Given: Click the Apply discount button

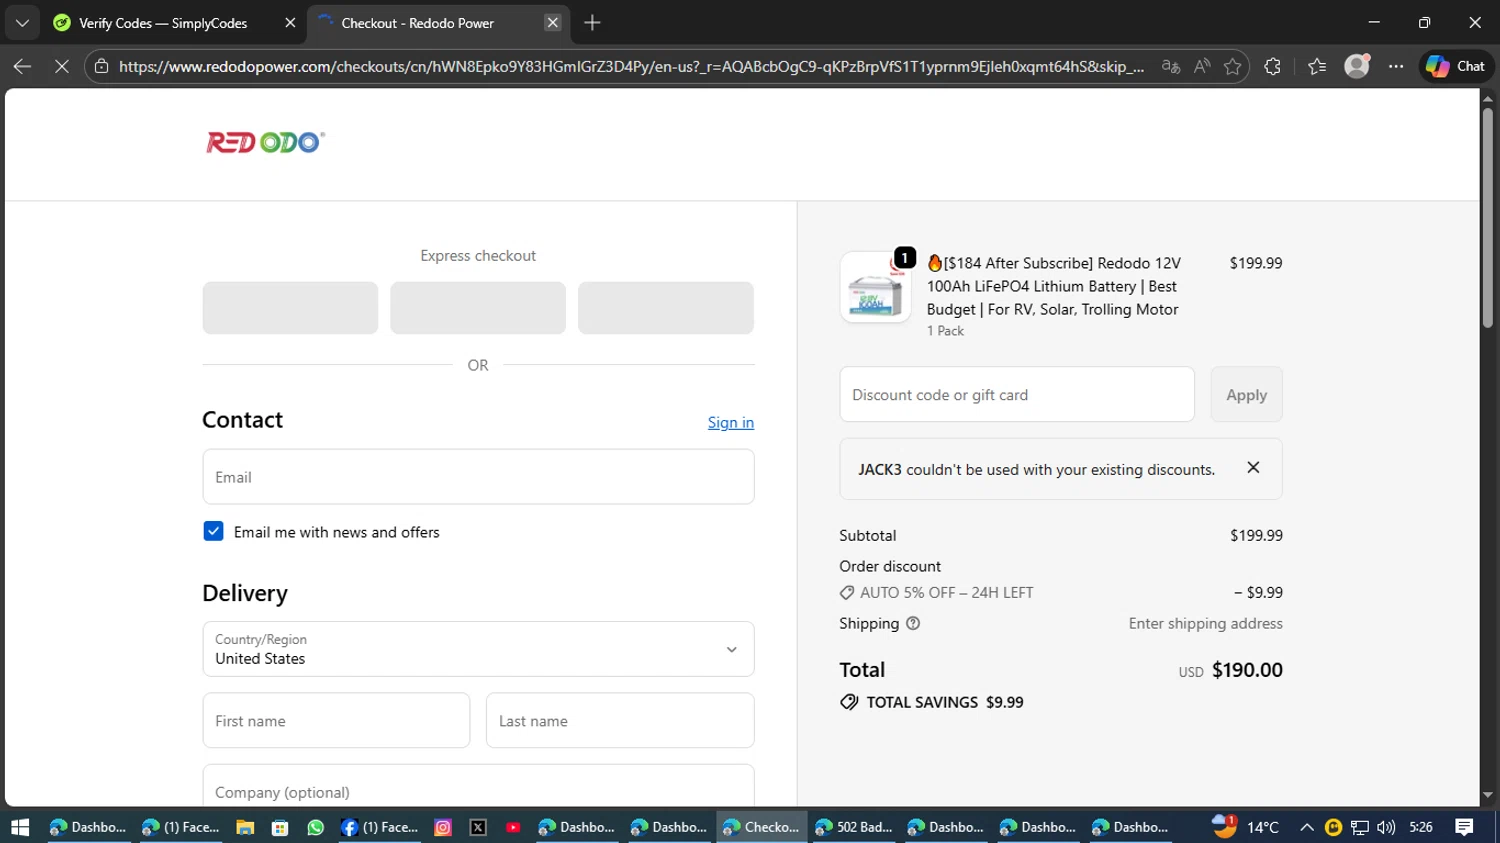Looking at the screenshot, I should [x=1246, y=395].
